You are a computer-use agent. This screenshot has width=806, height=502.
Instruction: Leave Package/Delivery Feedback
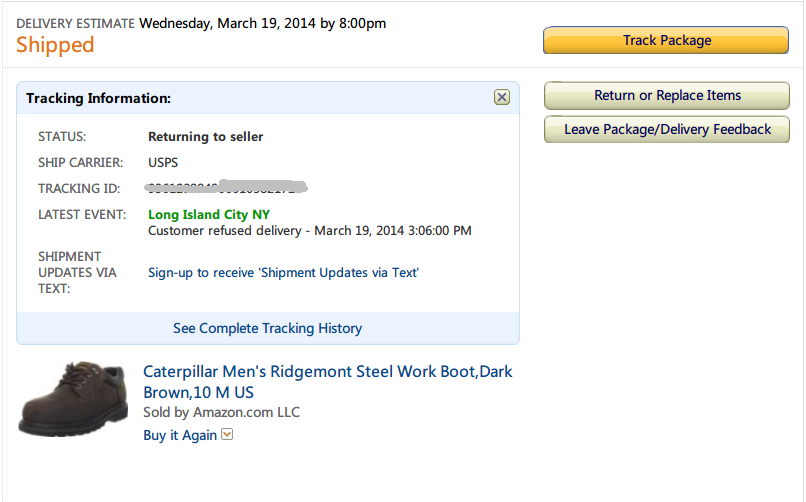pyautogui.click(x=667, y=130)
